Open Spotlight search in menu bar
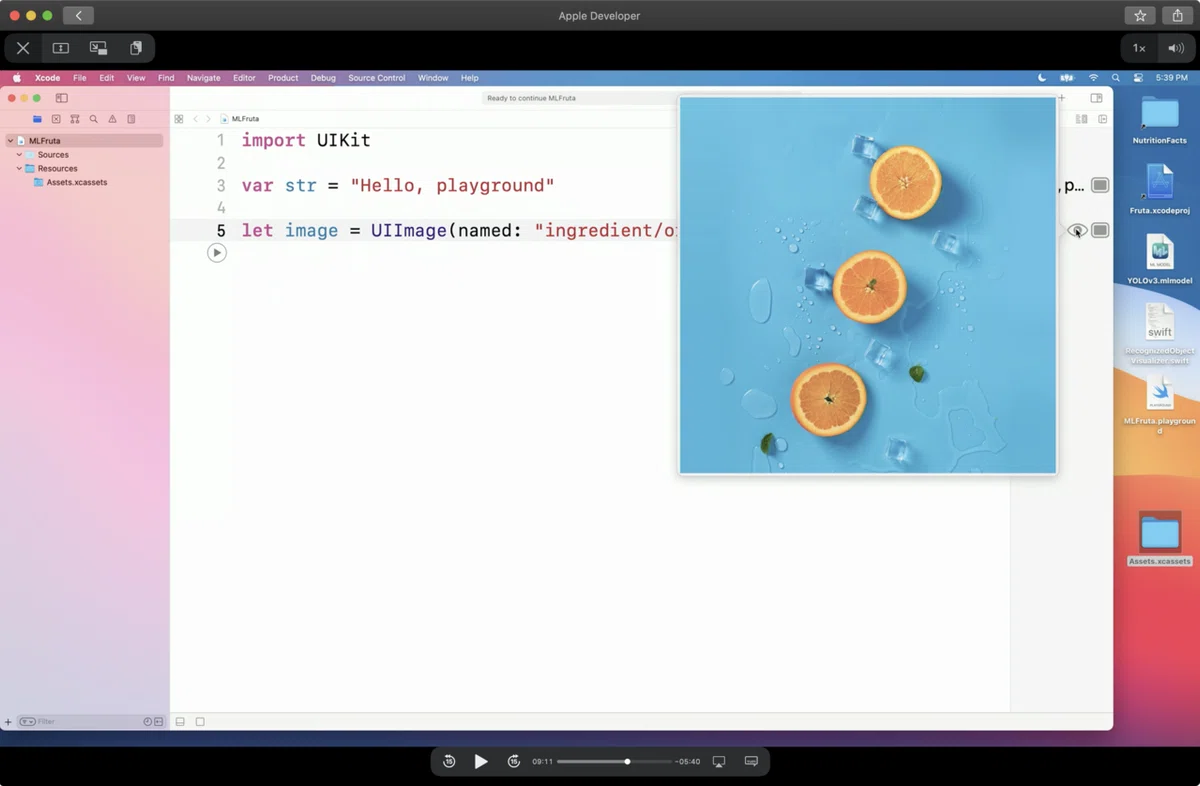This screenshot has width=1200, height=786. [x=1116, y=78]
